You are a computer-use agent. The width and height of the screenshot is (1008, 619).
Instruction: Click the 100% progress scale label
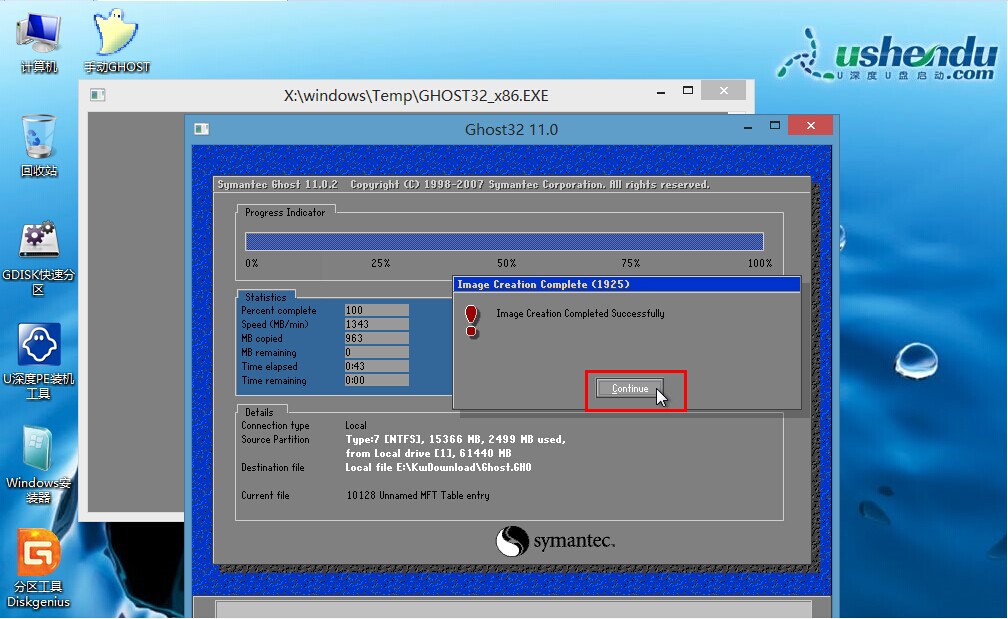coord(760,264)
